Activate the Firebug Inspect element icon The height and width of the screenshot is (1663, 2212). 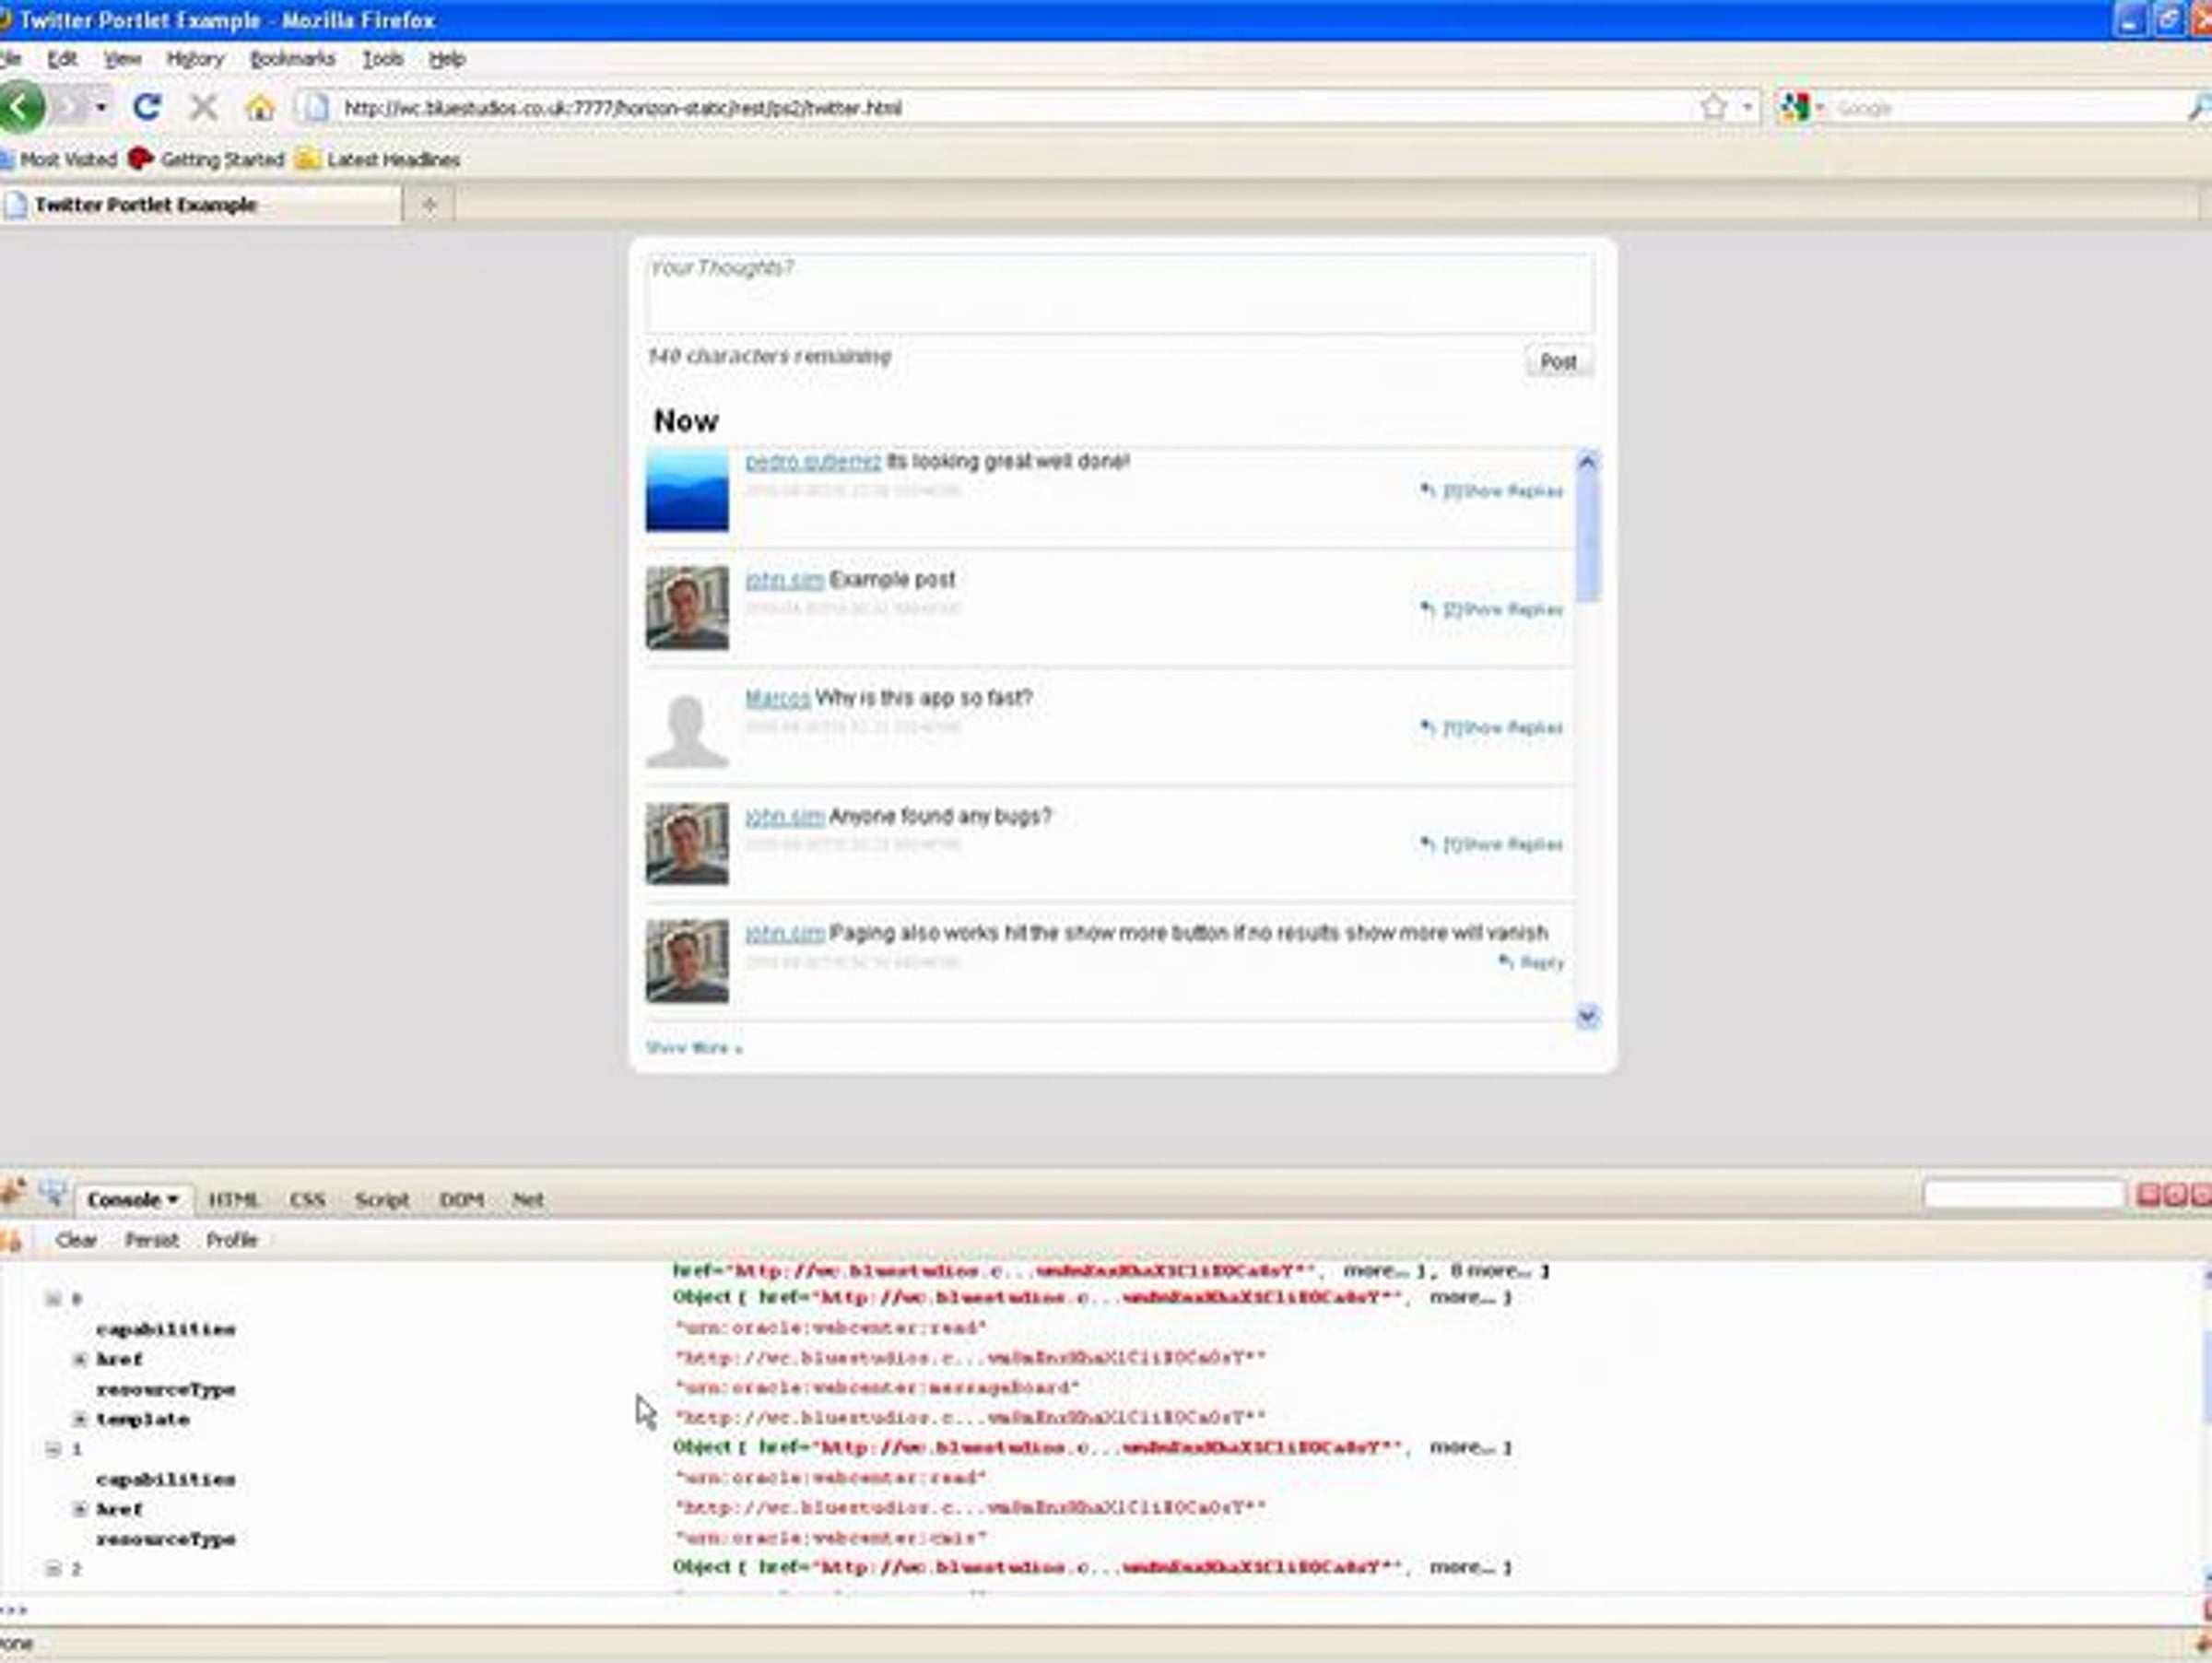click(52, 1193)
